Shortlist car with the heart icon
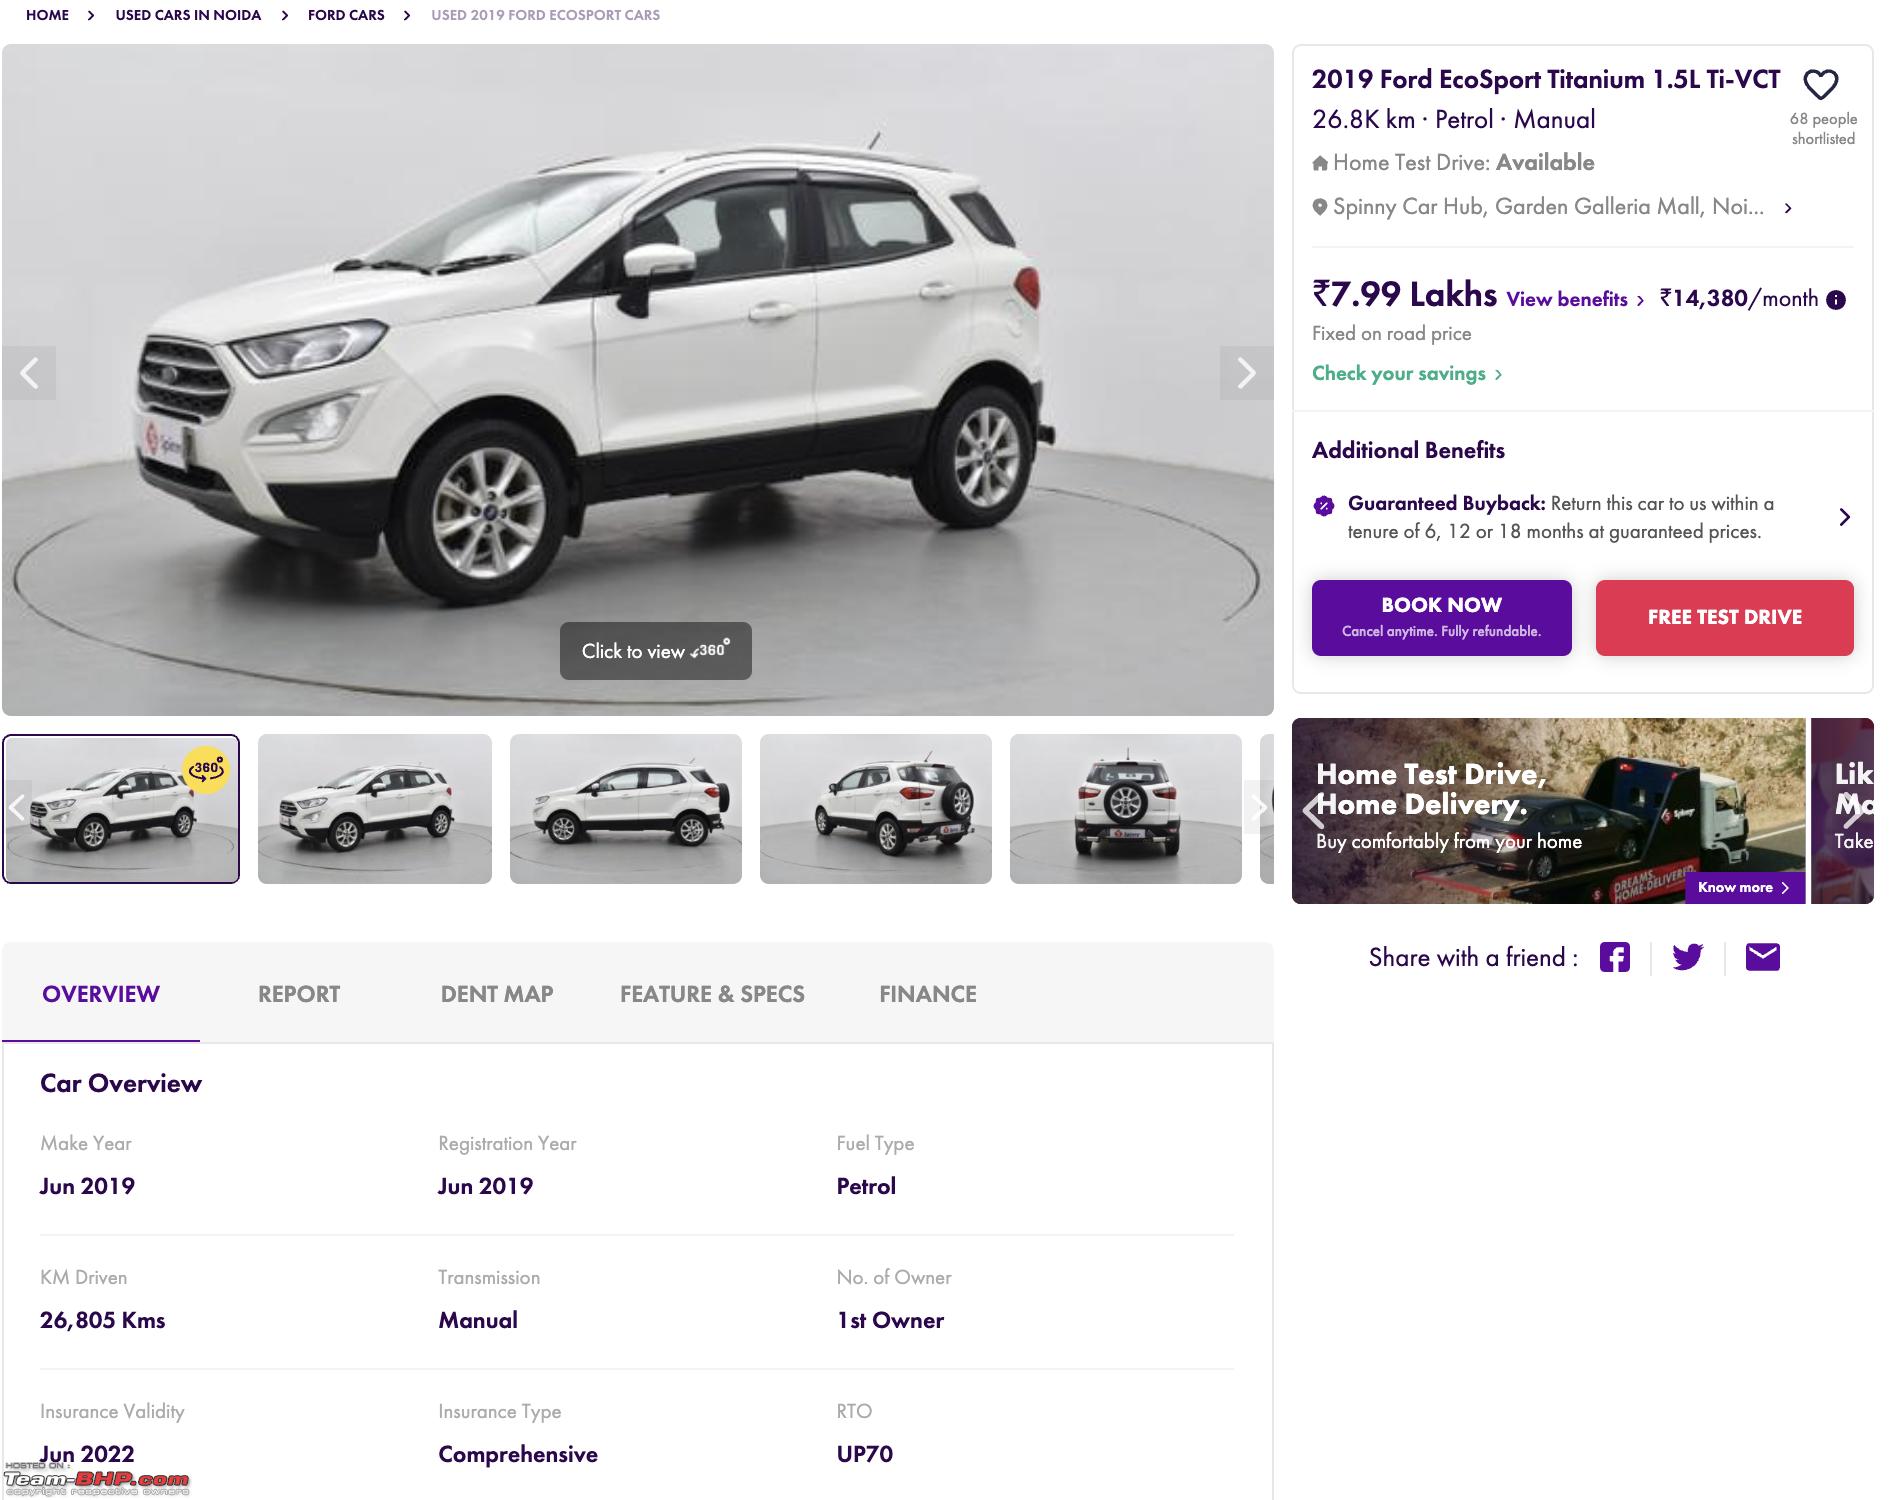The width and height of the screenshot is (1900, 1500). 1820,85
